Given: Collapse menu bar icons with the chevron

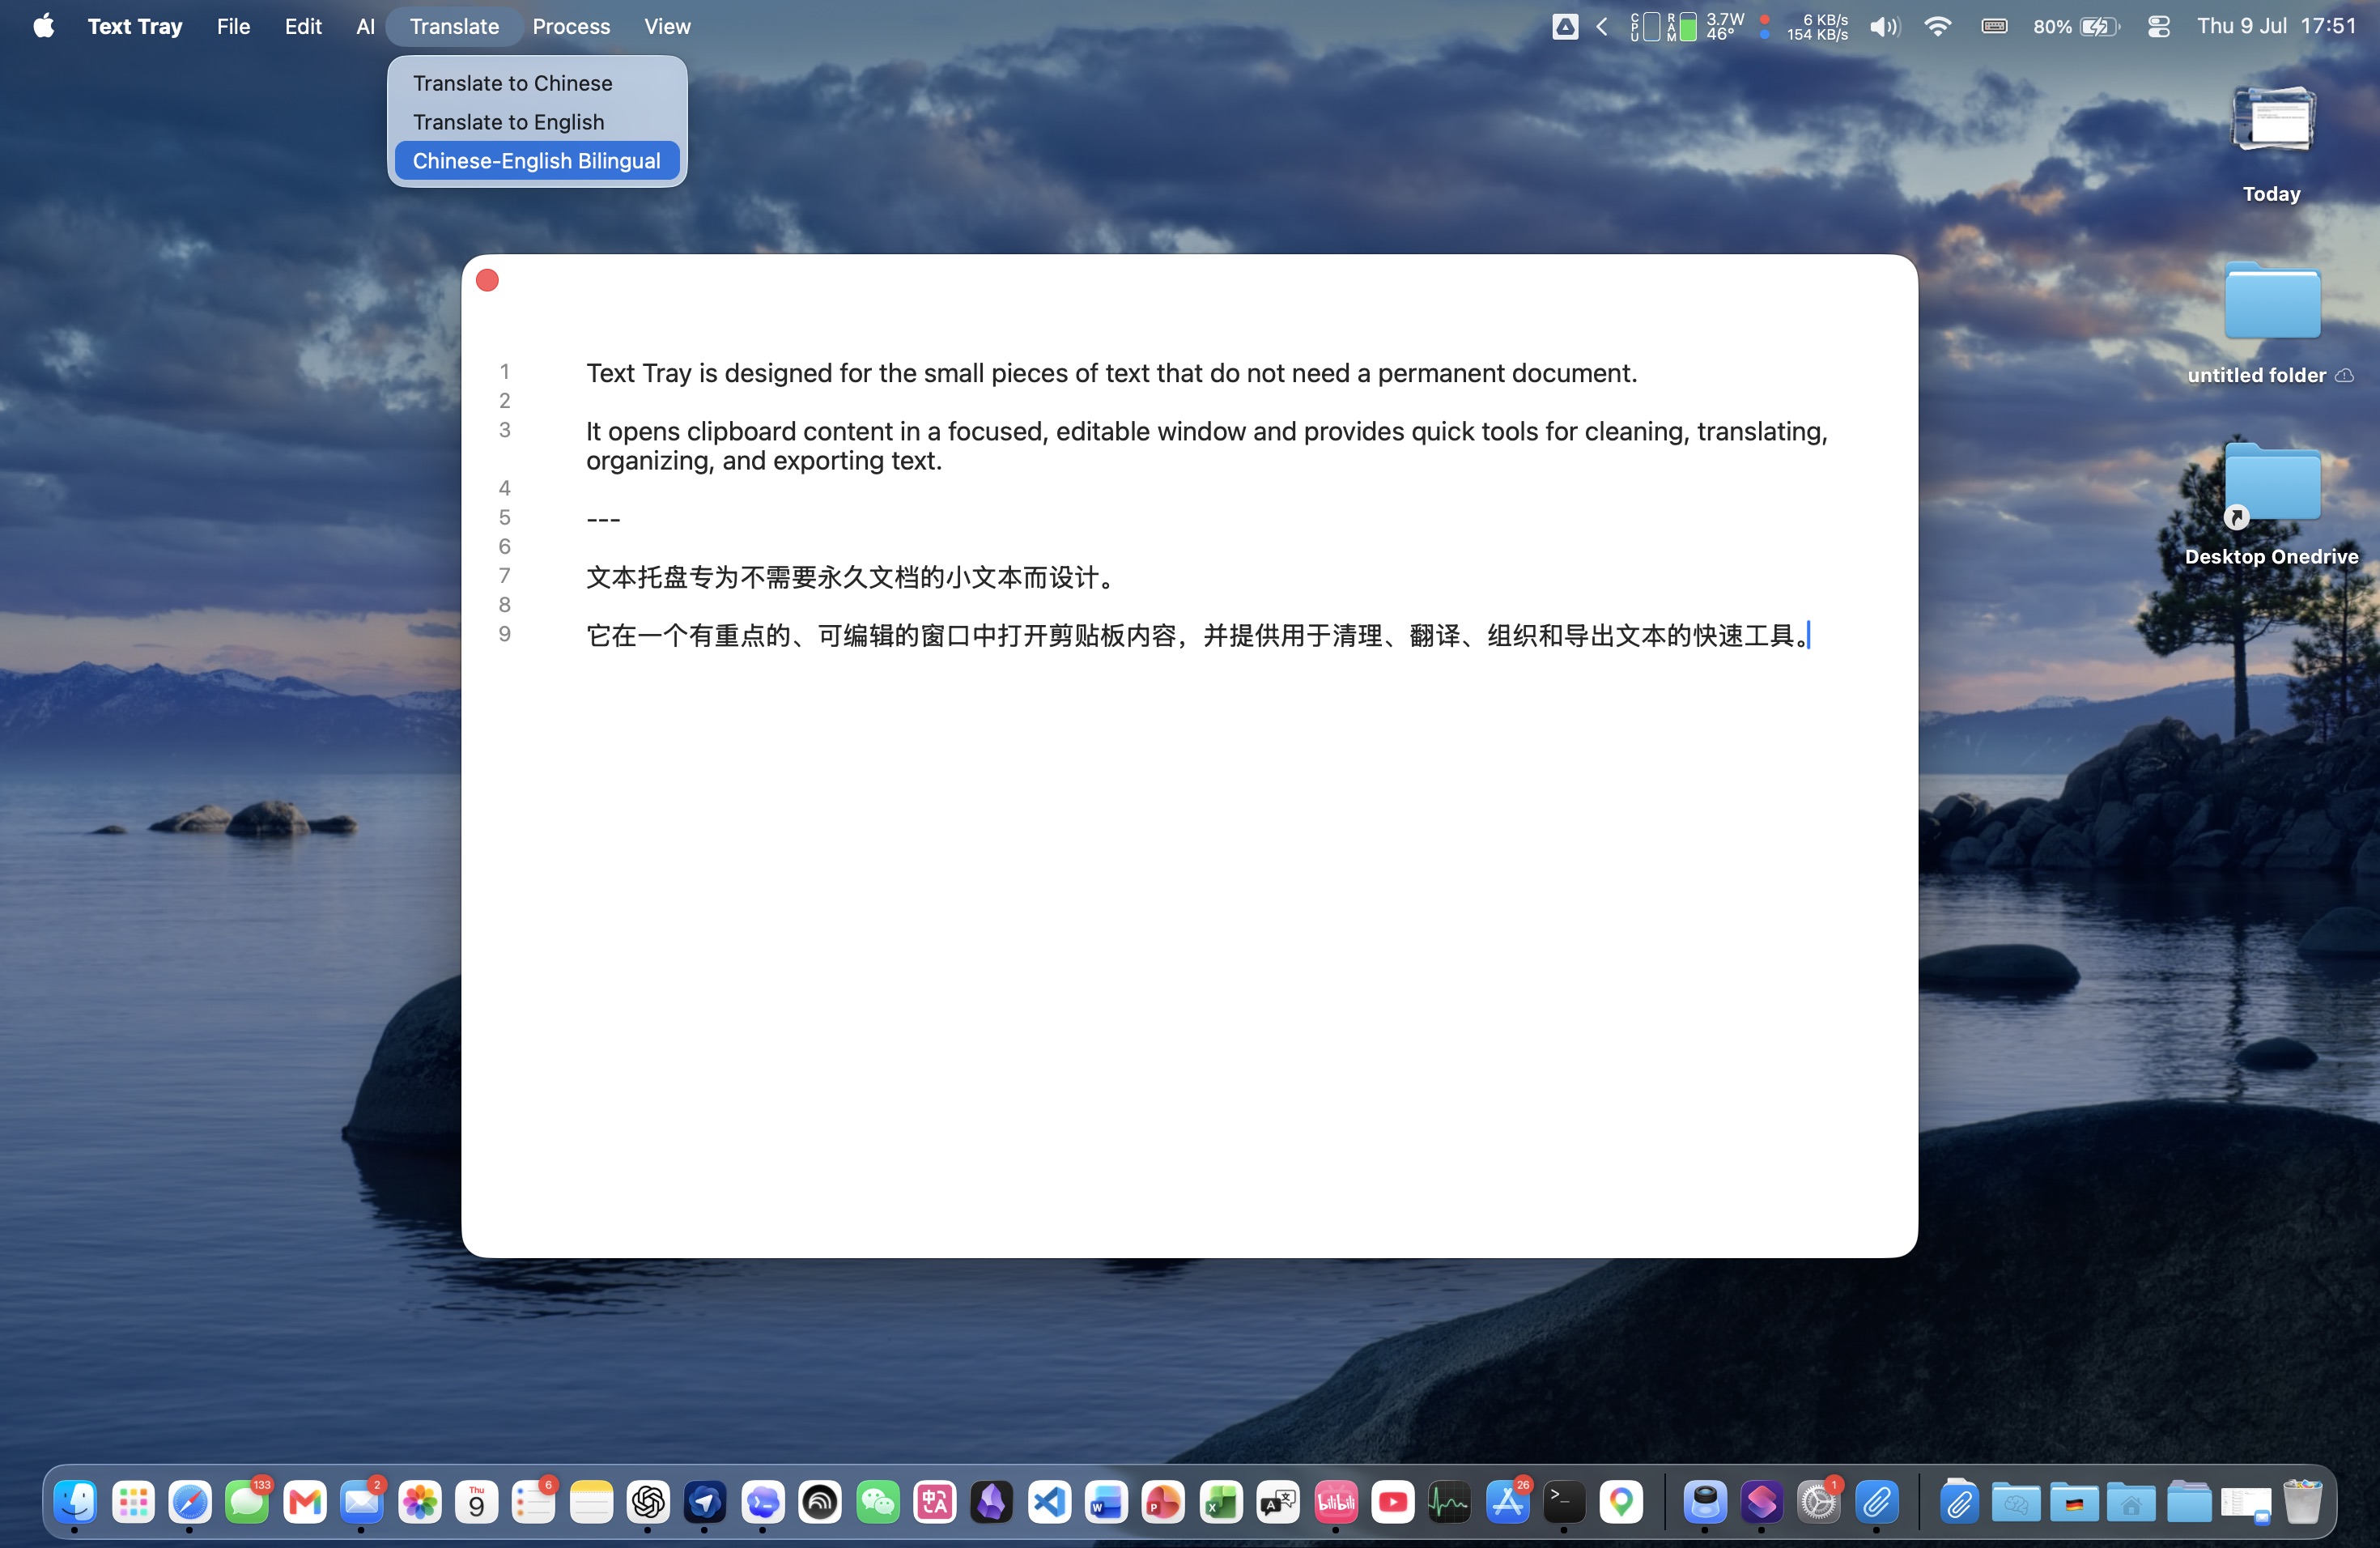Looking at the screenshot, I should point(1602,27).
